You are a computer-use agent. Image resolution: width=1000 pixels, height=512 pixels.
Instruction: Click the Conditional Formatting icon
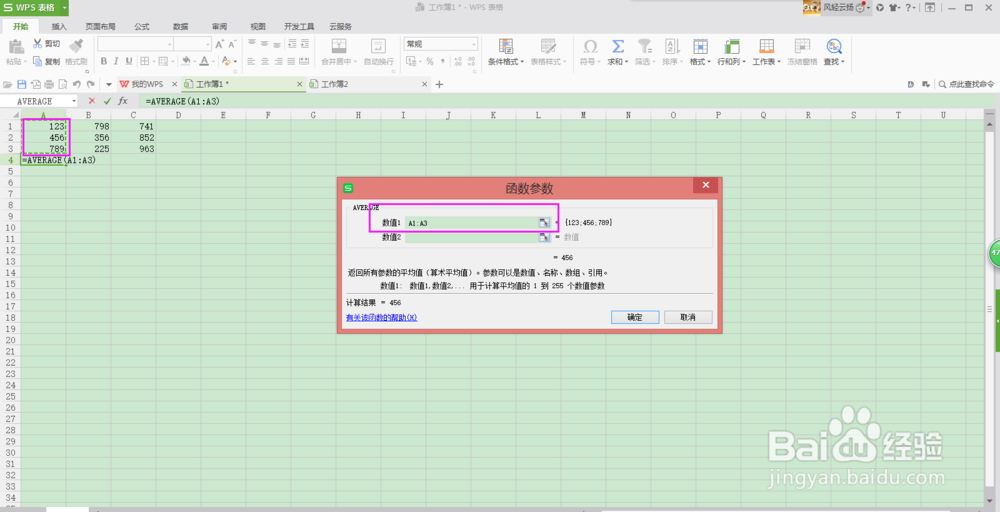pos(506,46)
